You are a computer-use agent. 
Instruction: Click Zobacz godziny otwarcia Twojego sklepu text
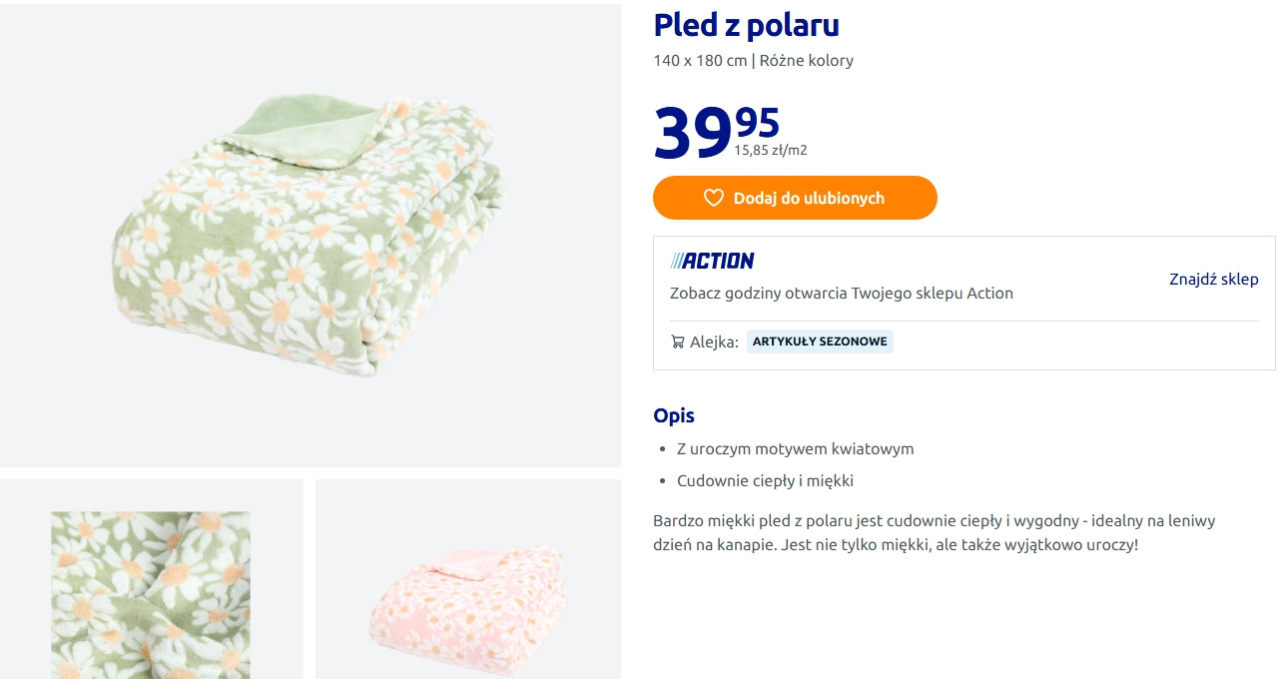[x=841, y=294]
